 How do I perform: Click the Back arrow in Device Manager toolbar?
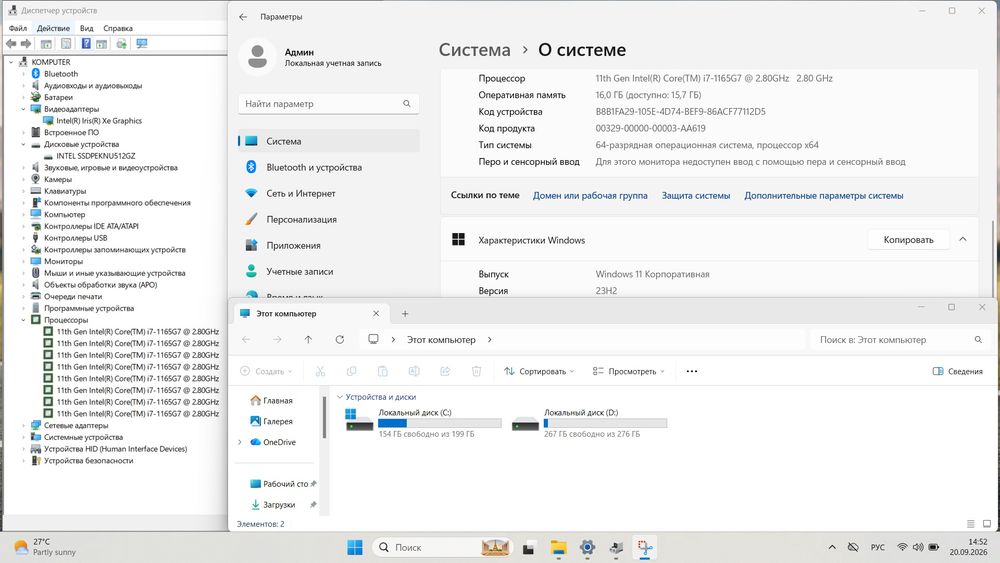(11, 43)
